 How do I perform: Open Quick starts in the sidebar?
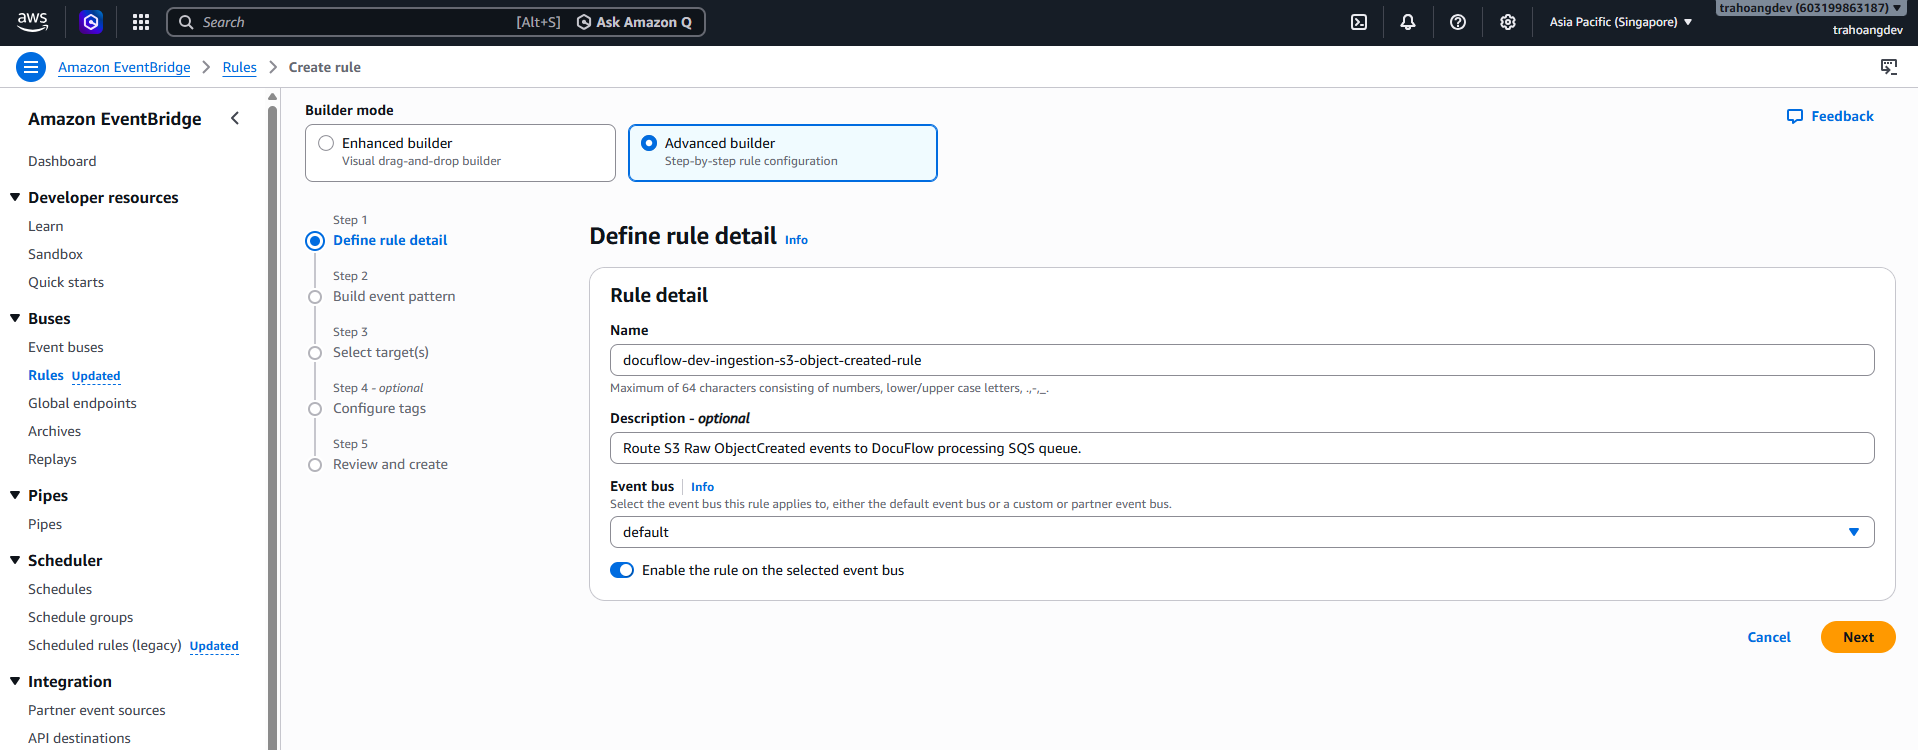[66, 282]
